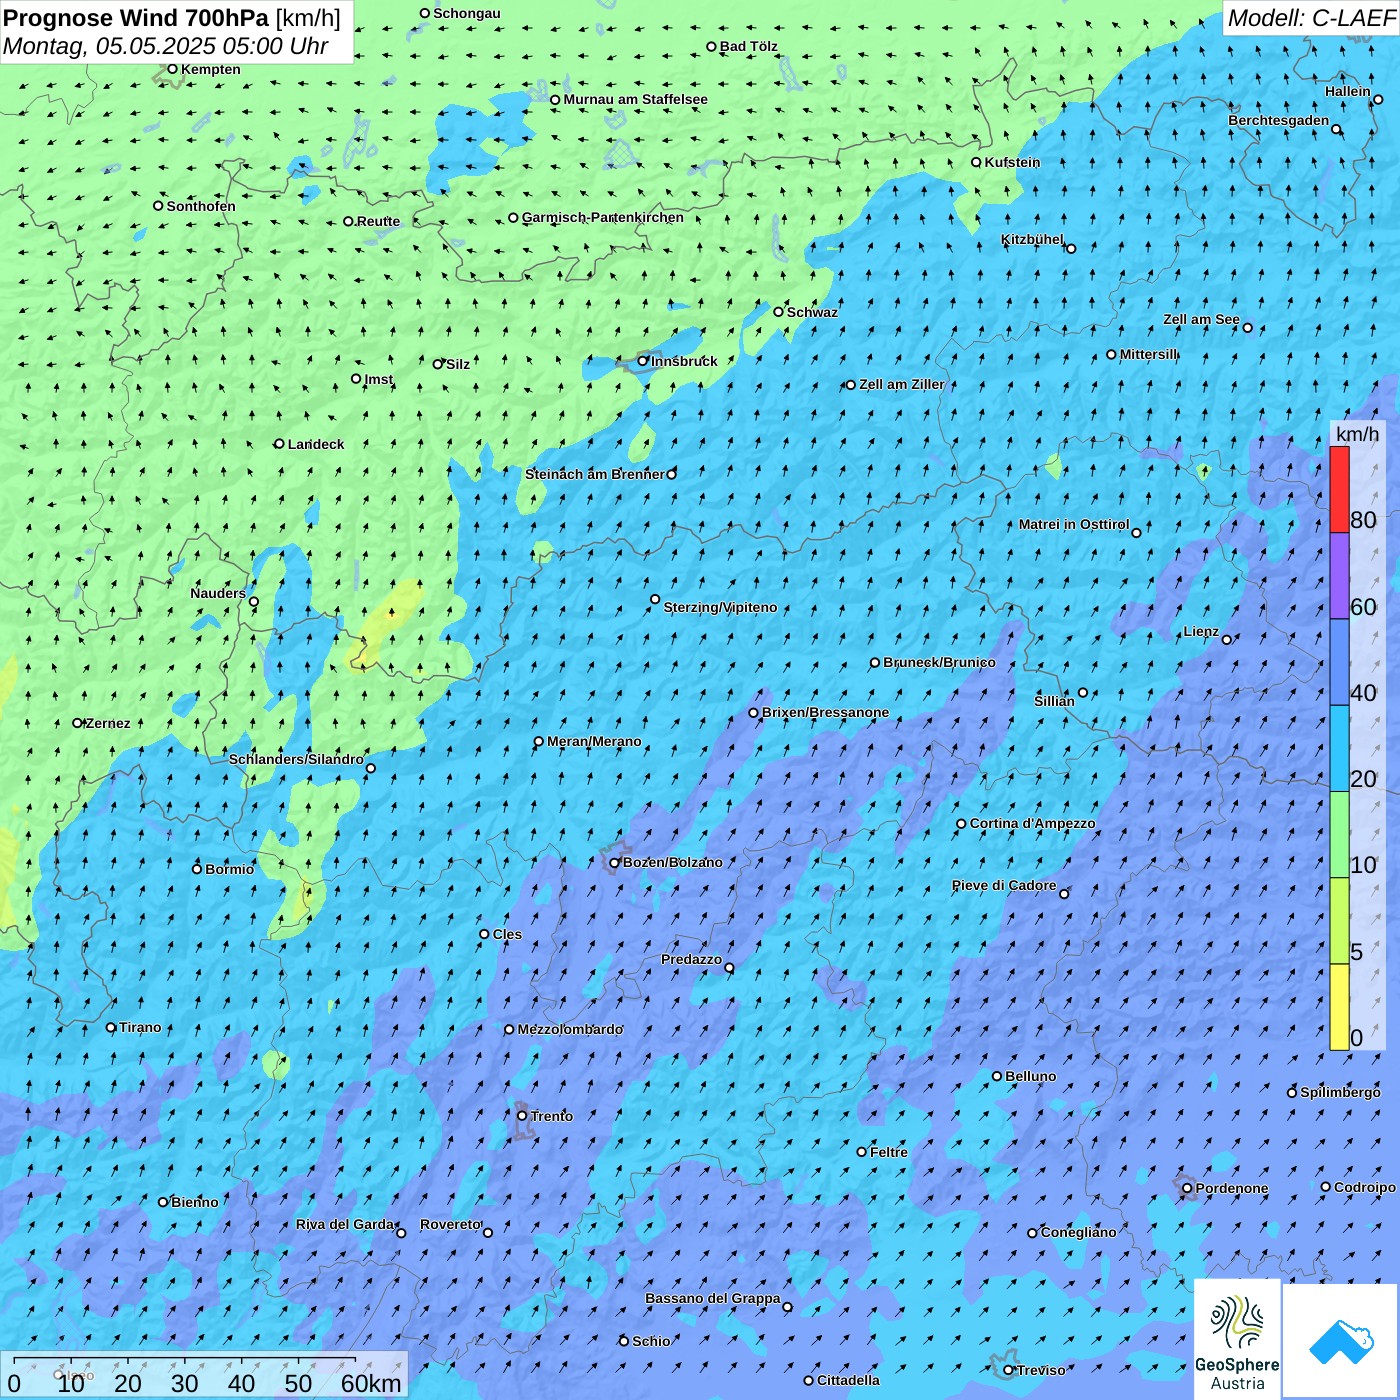Click the 'Schwaz' label
The image size is (1400, 1400).
pos(812,312)
